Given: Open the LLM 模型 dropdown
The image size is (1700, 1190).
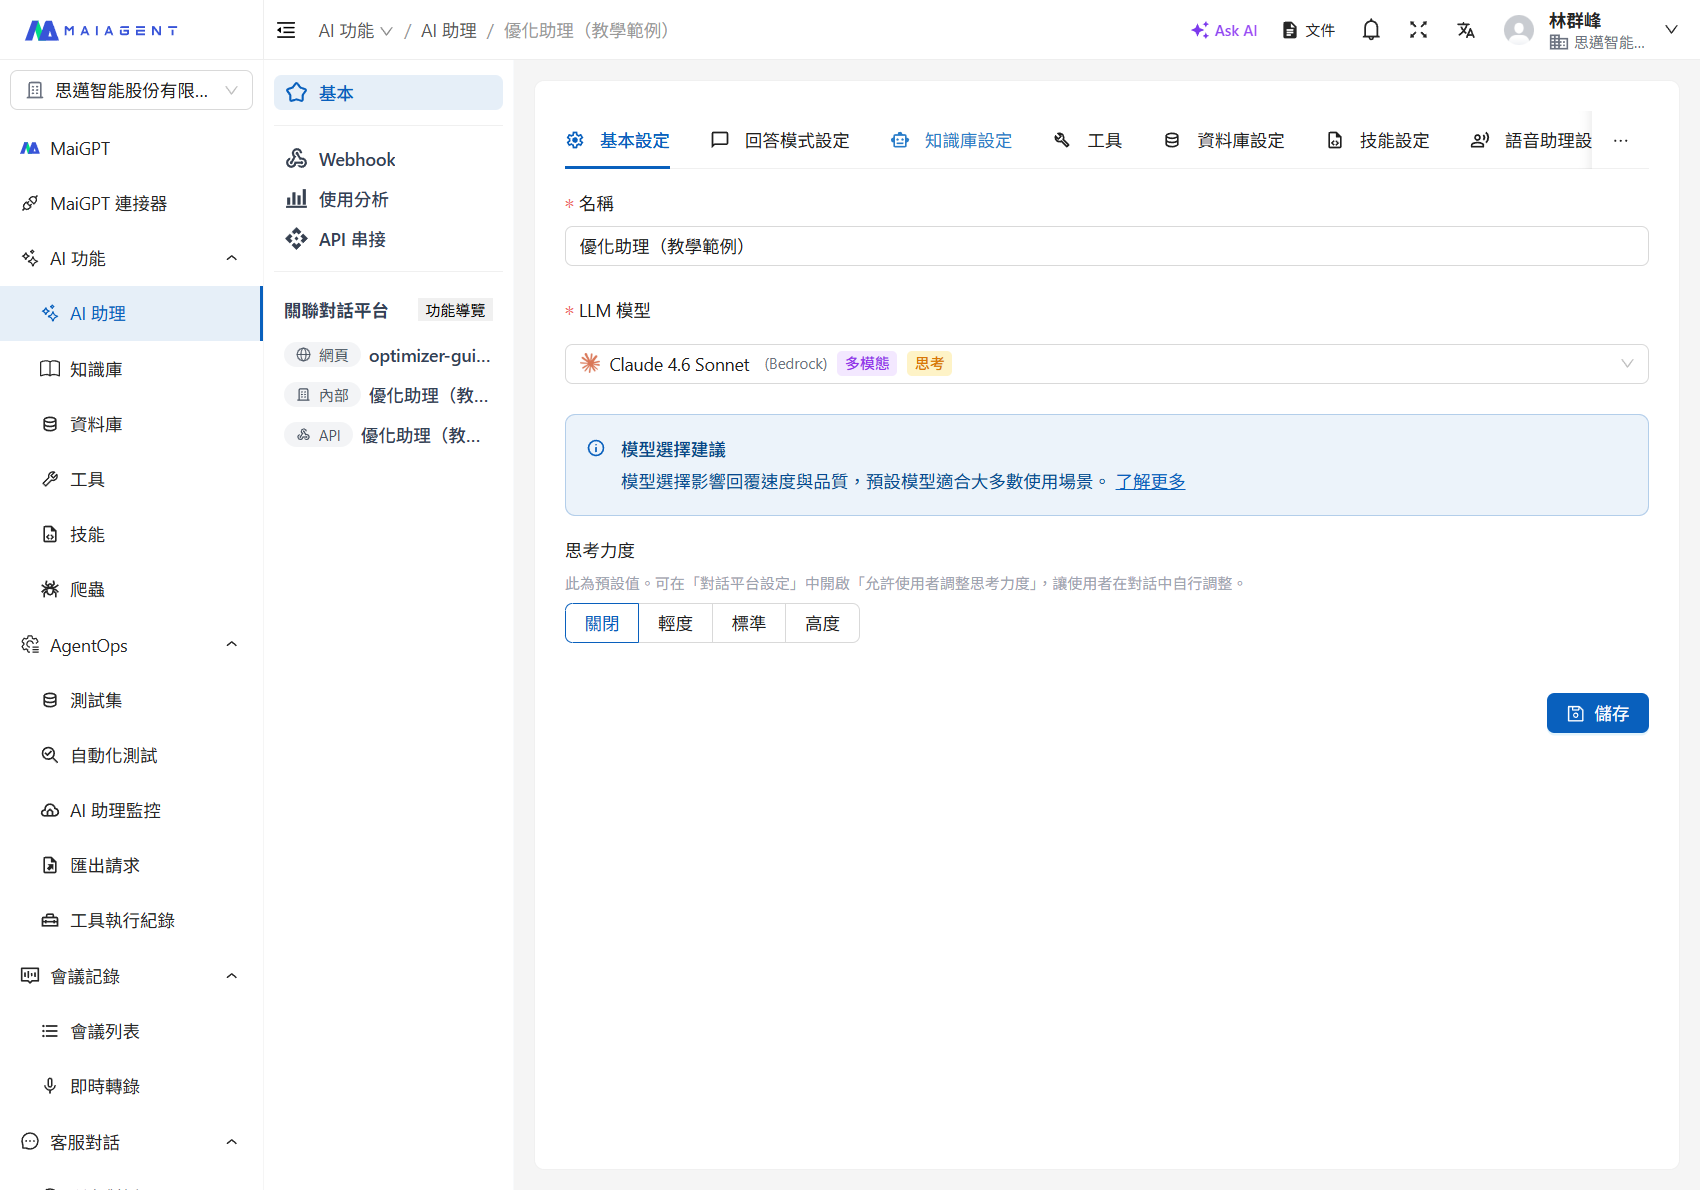Looking at the screenshot, I should 1106,364.
